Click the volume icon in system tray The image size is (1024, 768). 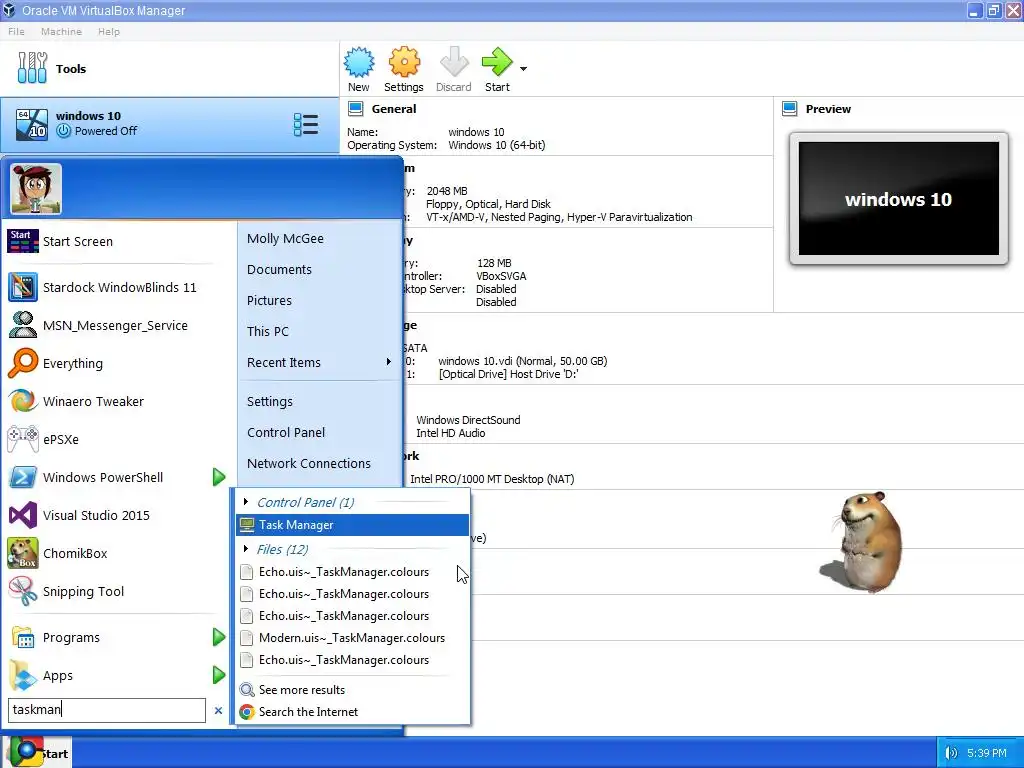pyautogui.click(x=952, y=753)
